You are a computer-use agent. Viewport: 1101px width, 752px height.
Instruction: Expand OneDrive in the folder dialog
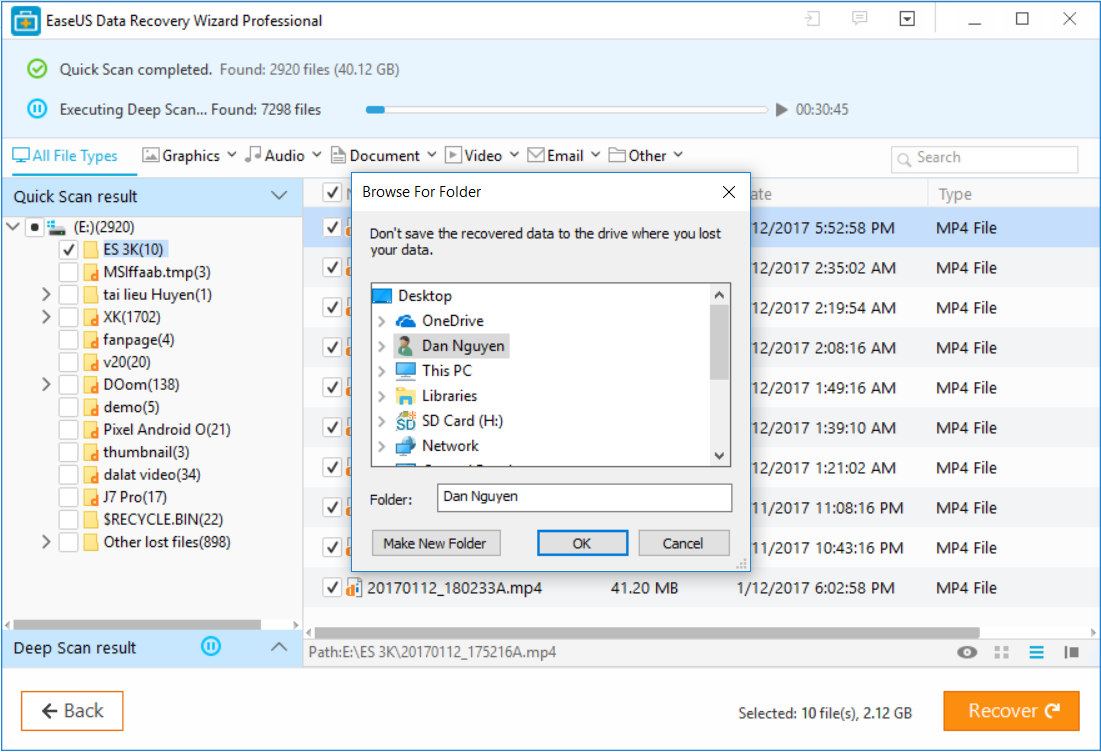click(x=382, y=321)
